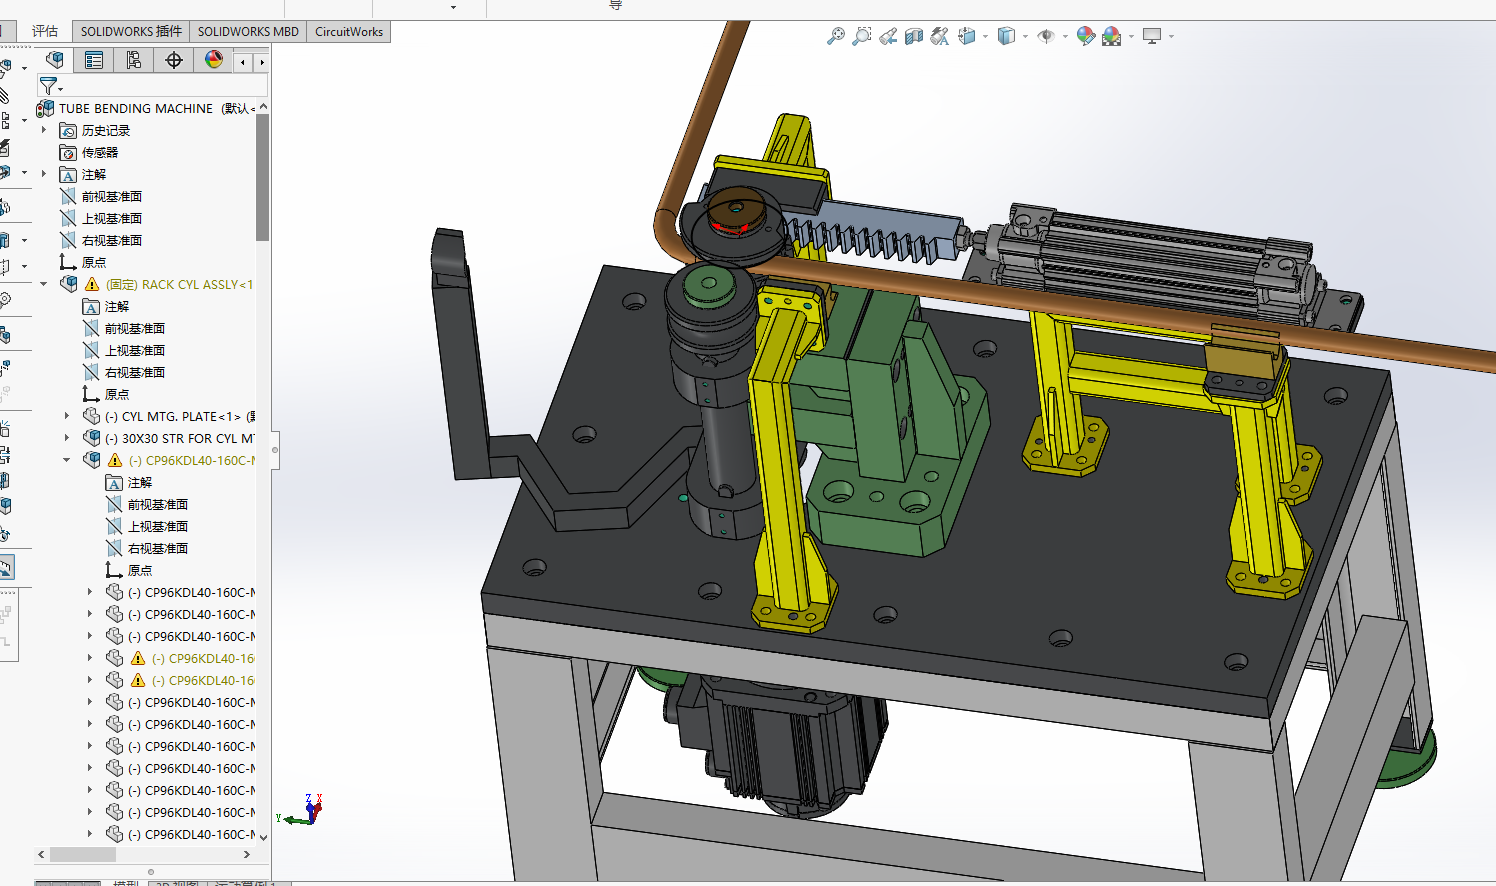Open the ConfigurationManager tab icon

134,61
